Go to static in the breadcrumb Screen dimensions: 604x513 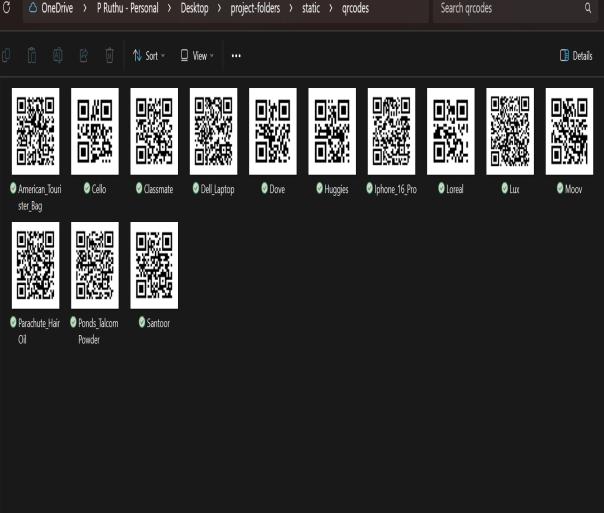point(310,8)
